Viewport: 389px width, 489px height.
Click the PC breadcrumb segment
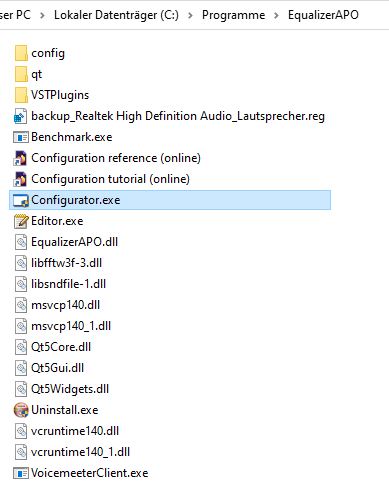pyautogui.click(x=15, y=15)
